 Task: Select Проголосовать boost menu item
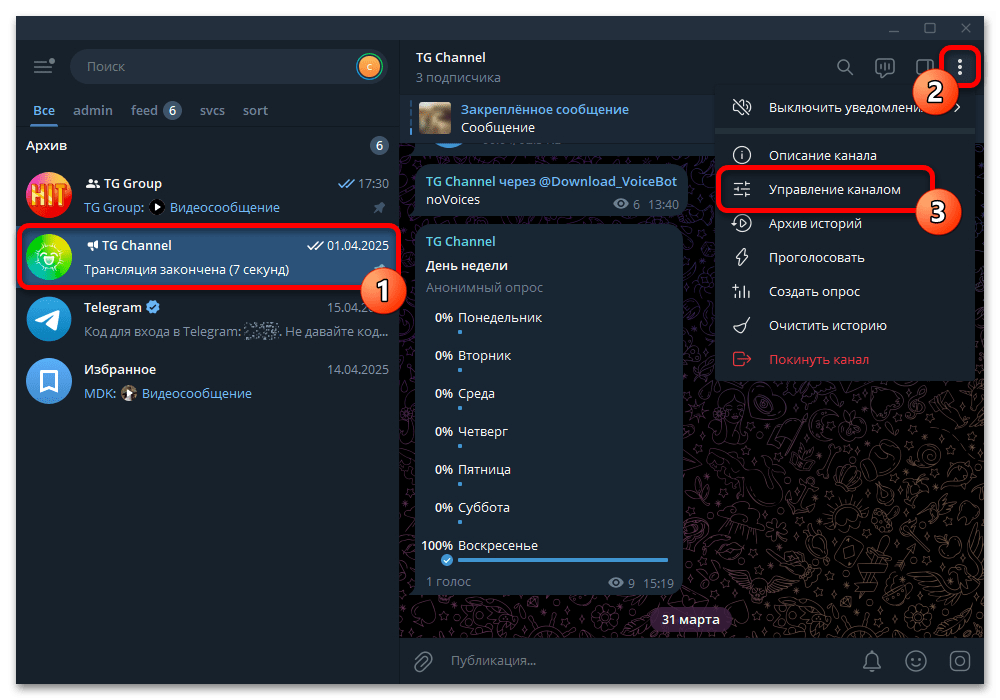[x=845, y=258]
